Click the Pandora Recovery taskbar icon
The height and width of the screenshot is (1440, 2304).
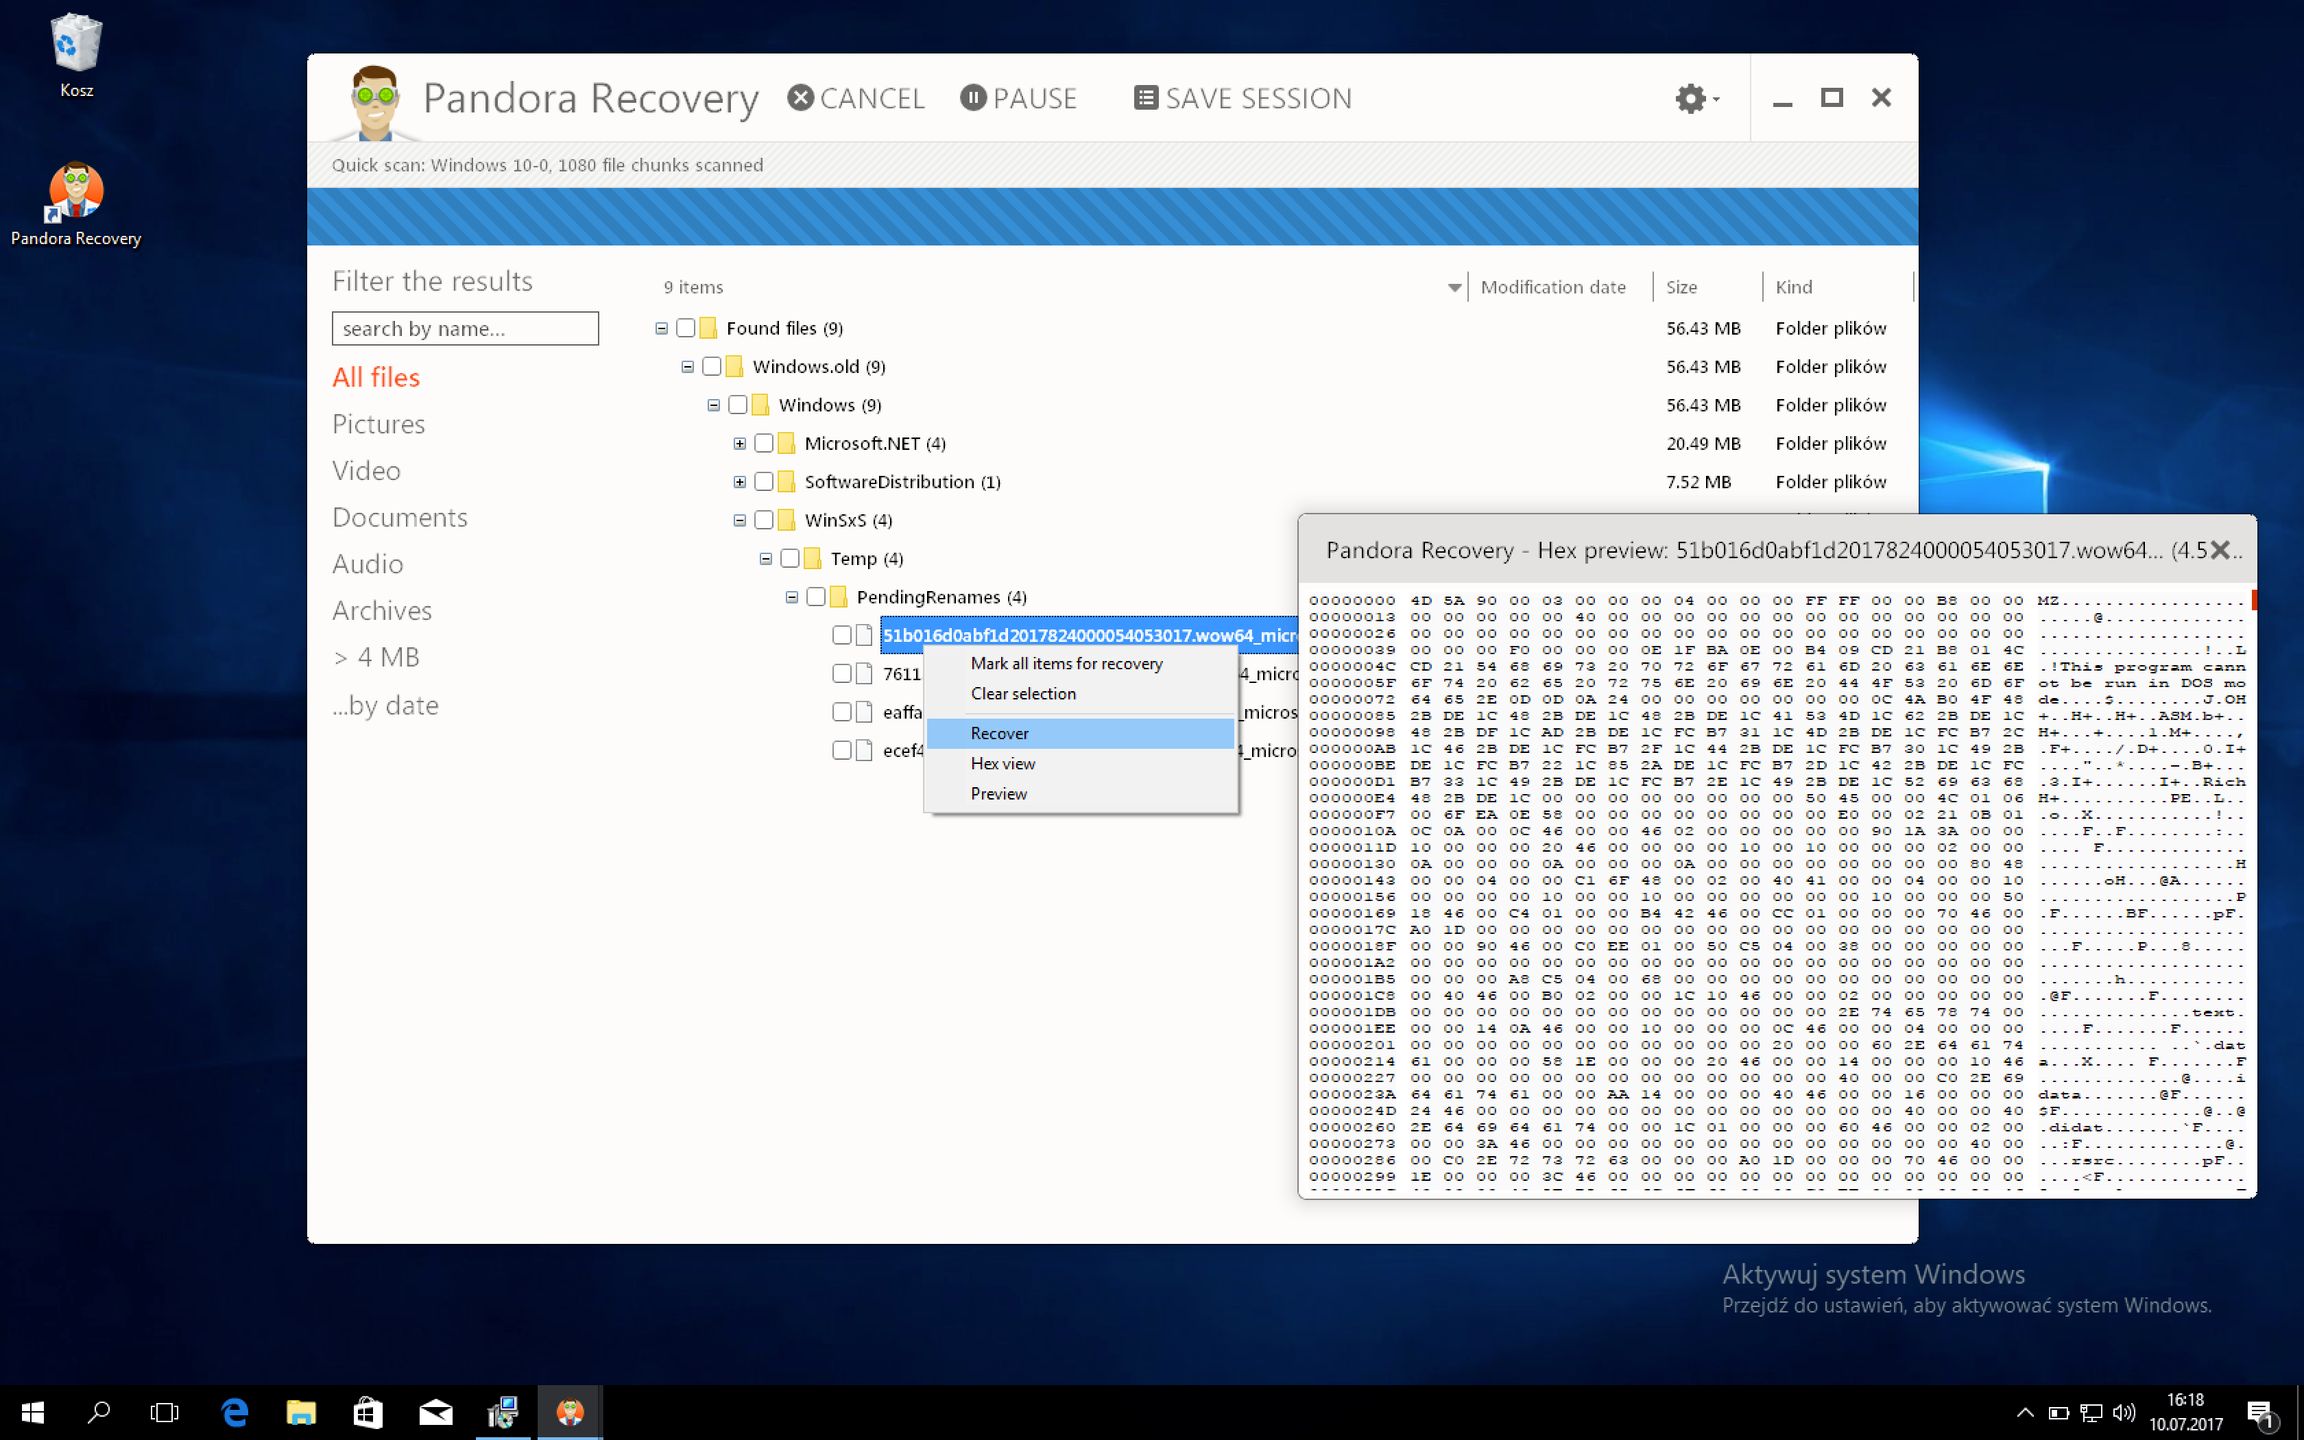(x=570, y=1412)
